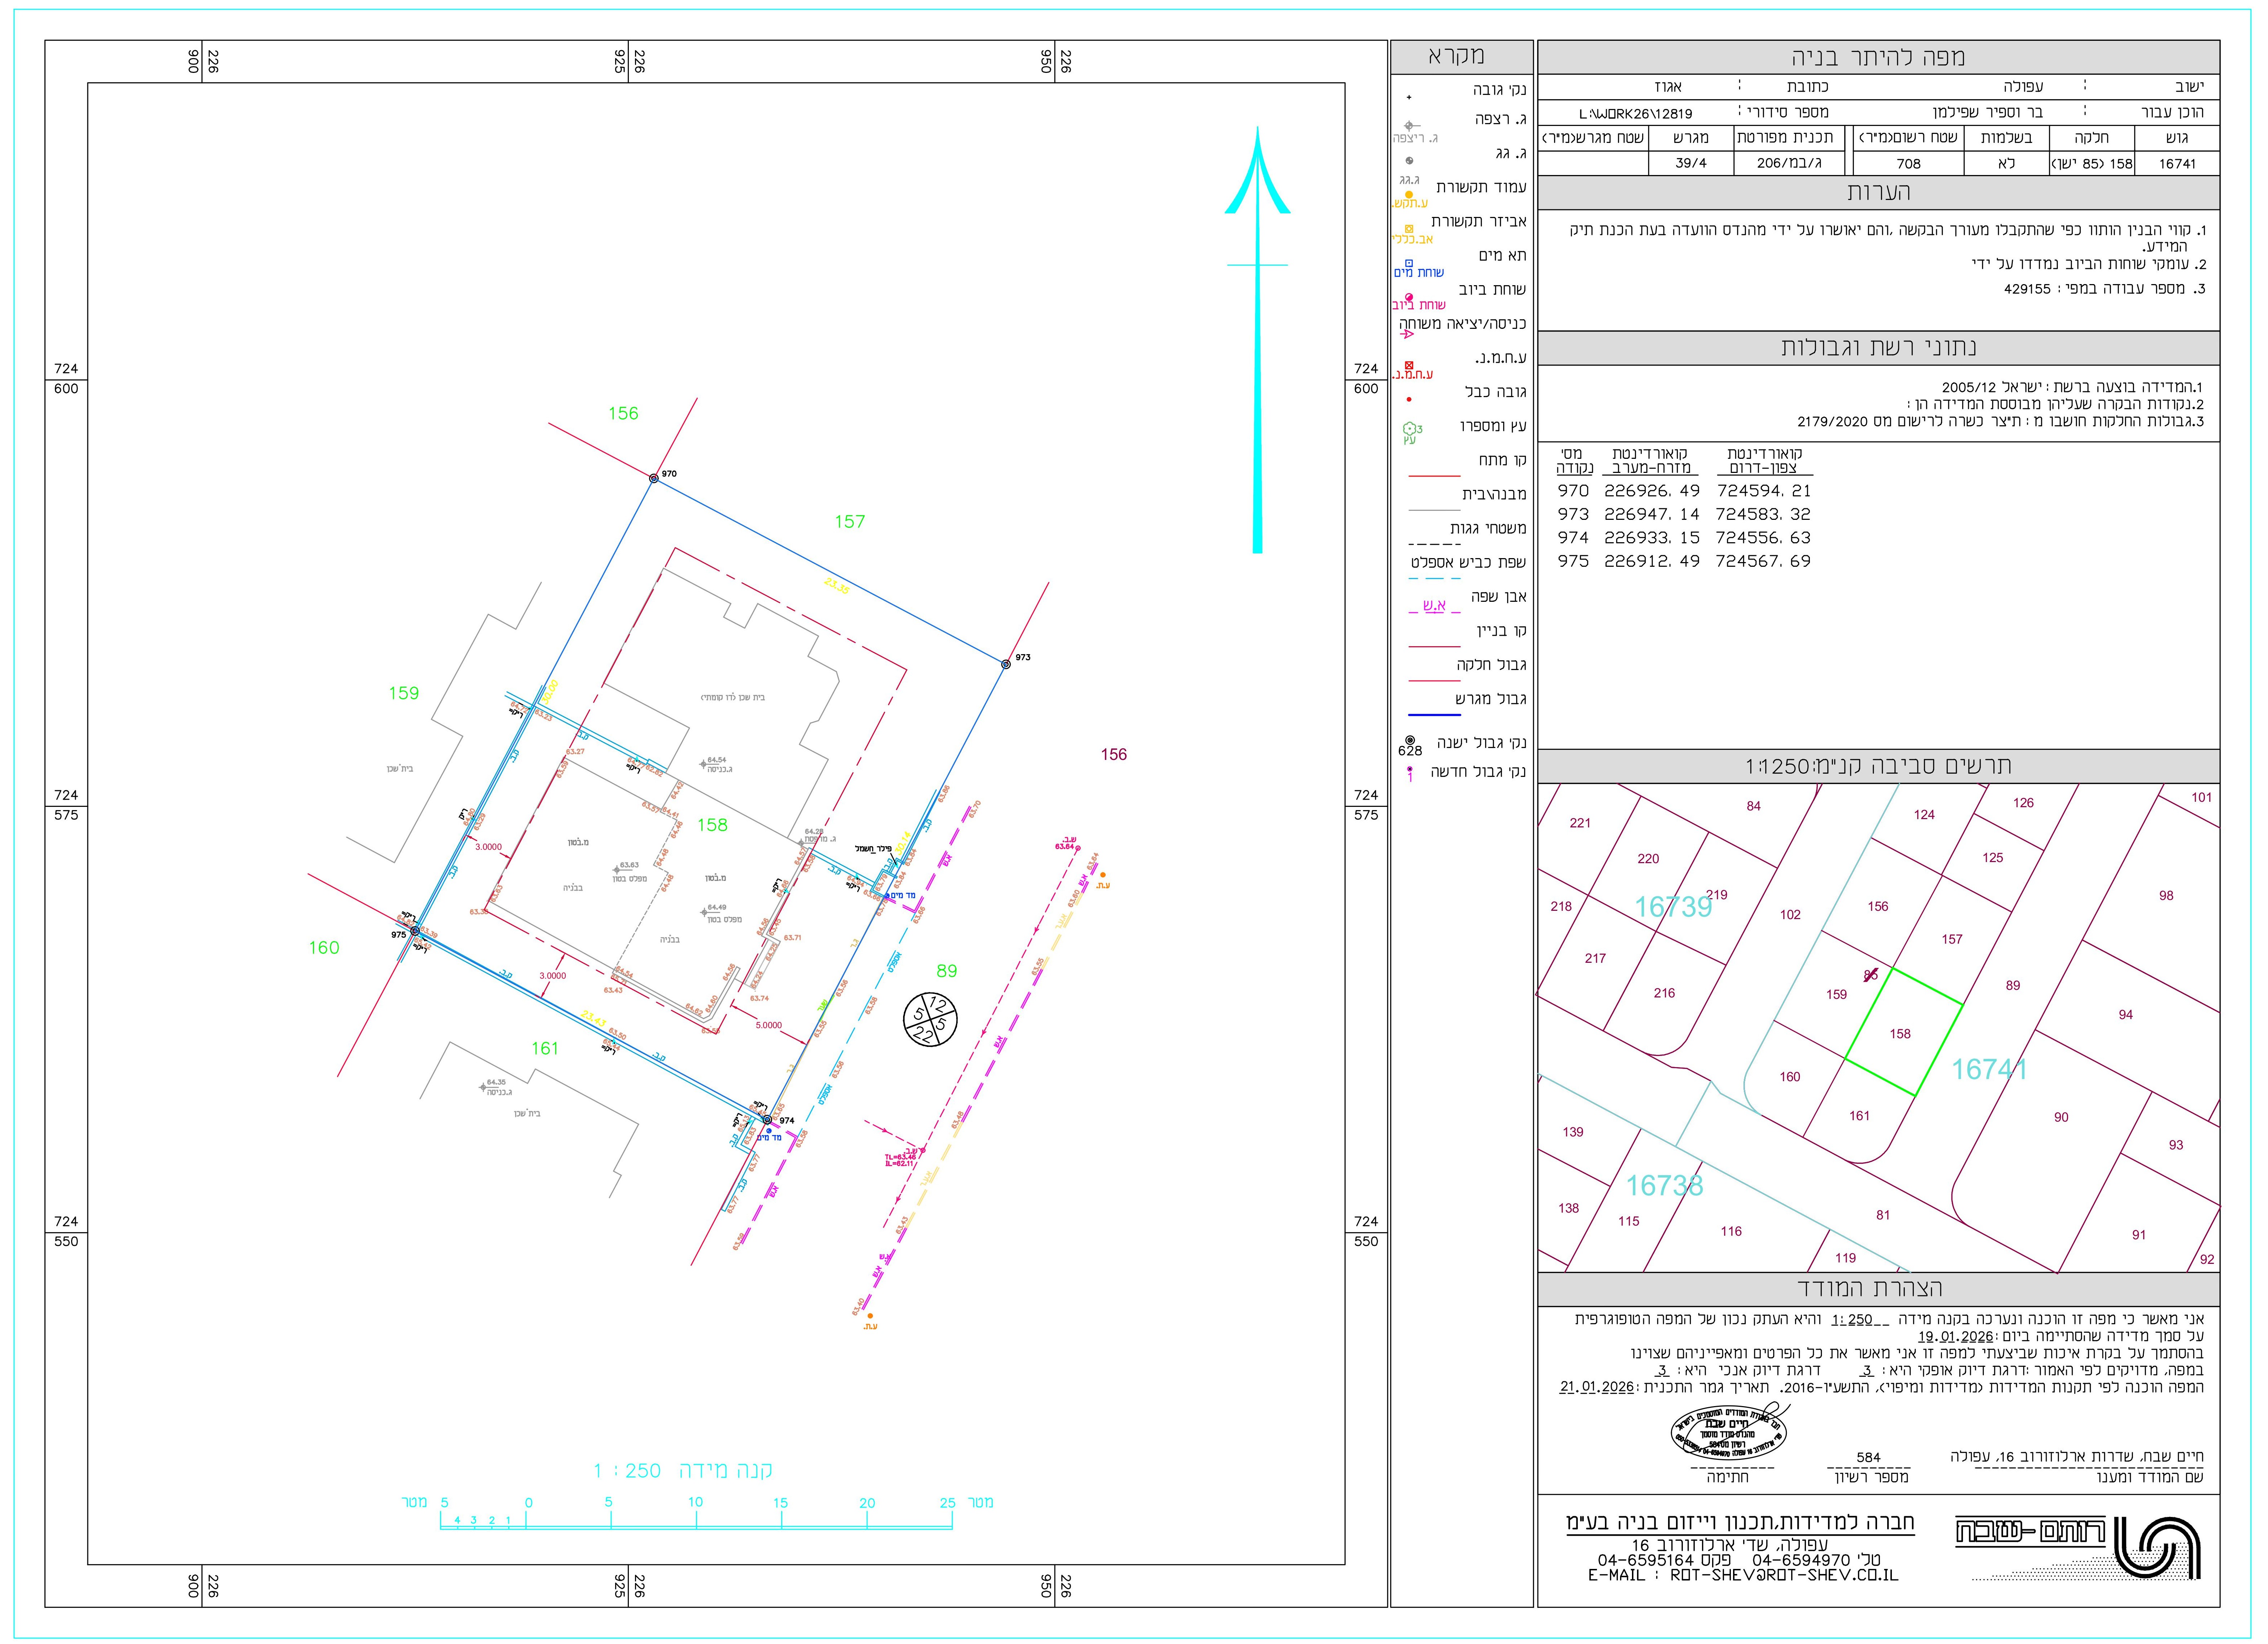Click east coordinate 226933.15 for point 974
This screenshot has width=2268, height=1644.
click(1652, 538)
